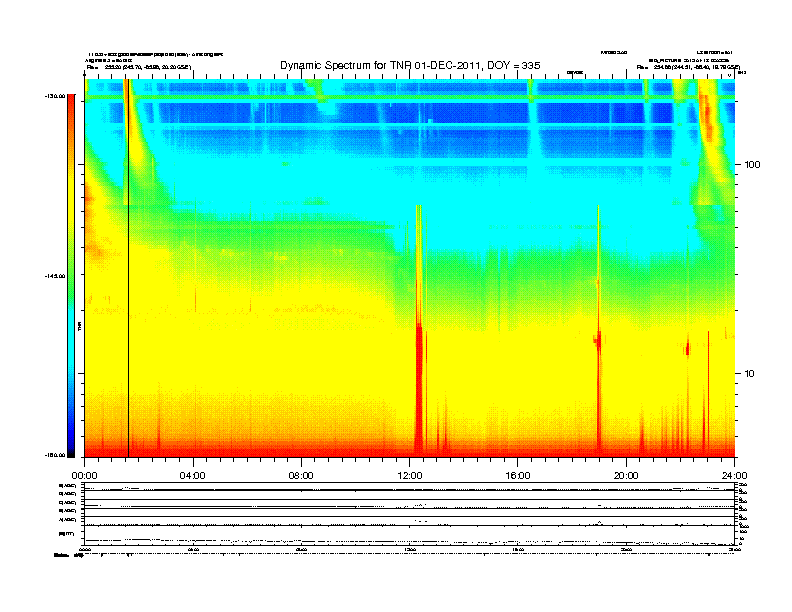Image resolution: width=792 pixels, height=612 pixels.
Task: Click the -145.00 color scale label
Action: 55,276
